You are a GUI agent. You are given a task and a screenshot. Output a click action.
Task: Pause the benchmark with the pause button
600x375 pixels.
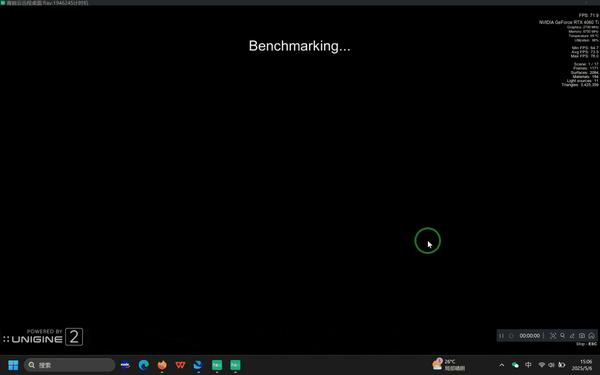pyautogui.click(x=501, y=336)
